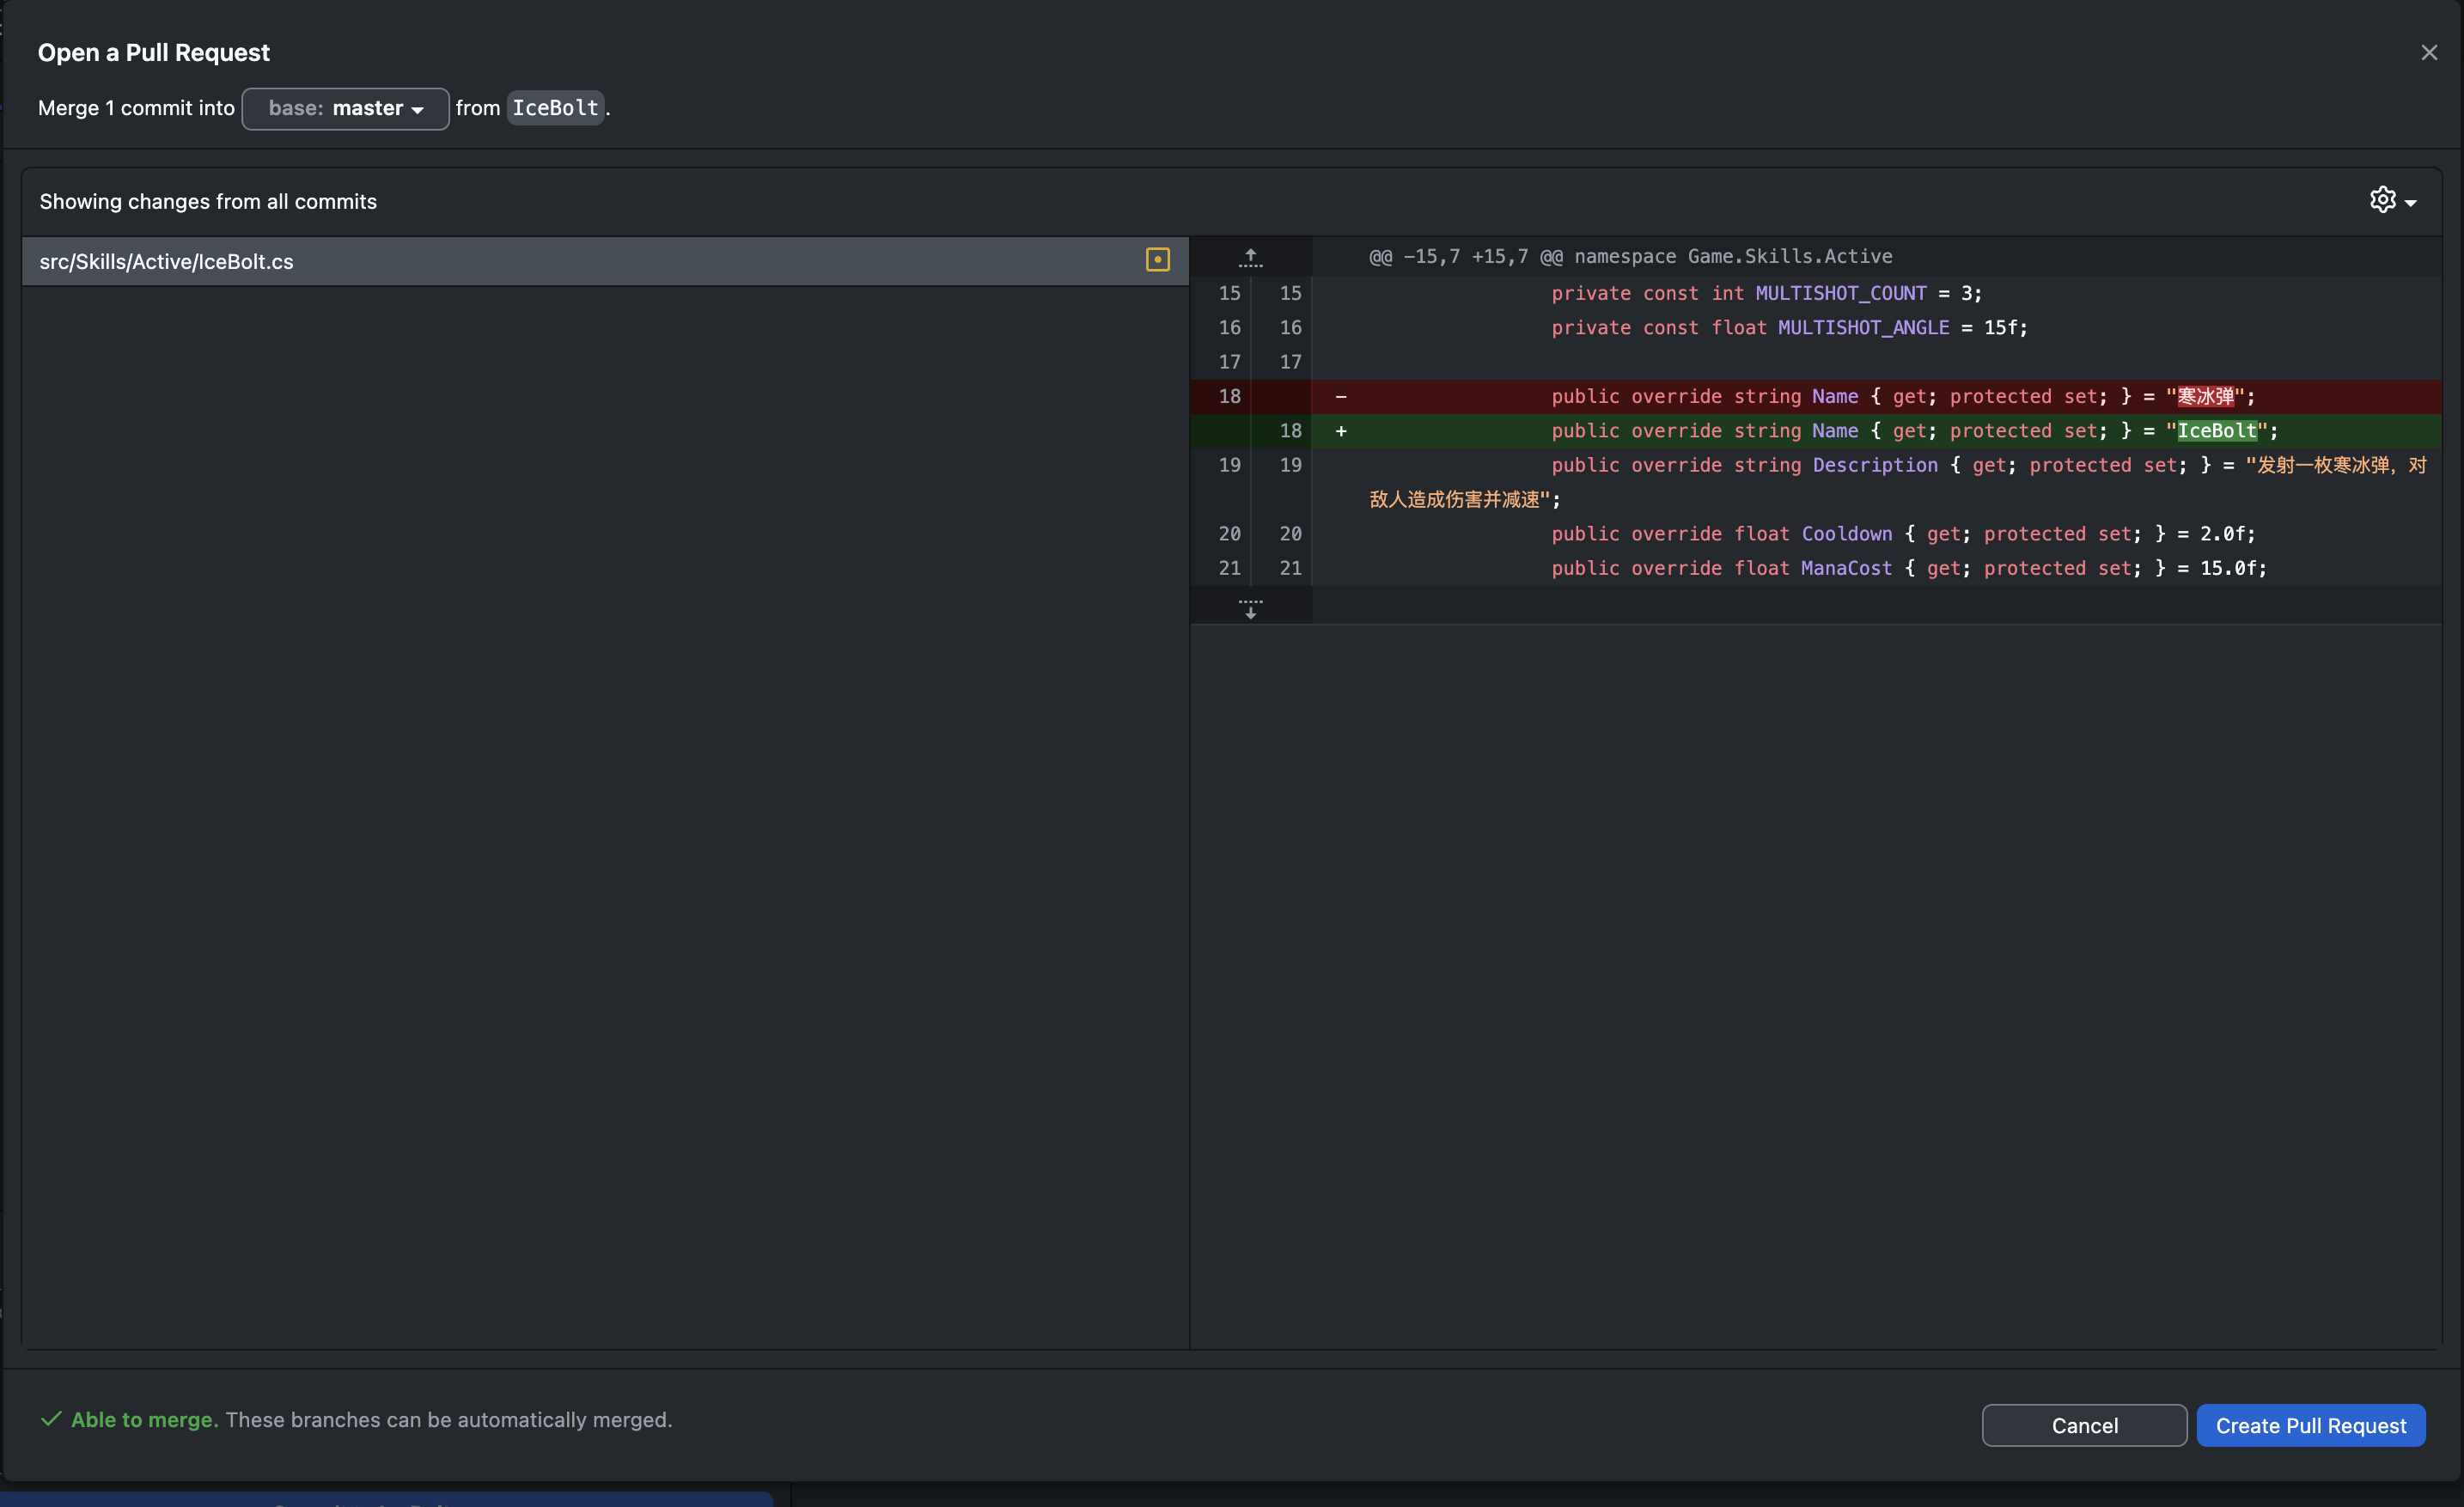Click the Cancel button
Screen dimensions: 2464x1507
[x=2084, y=1425]
